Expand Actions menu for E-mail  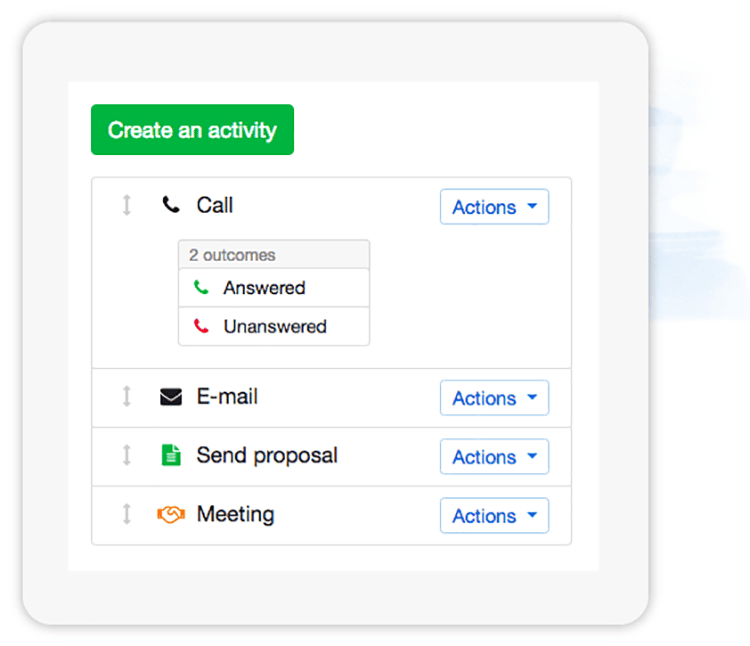tap(494, 398)
